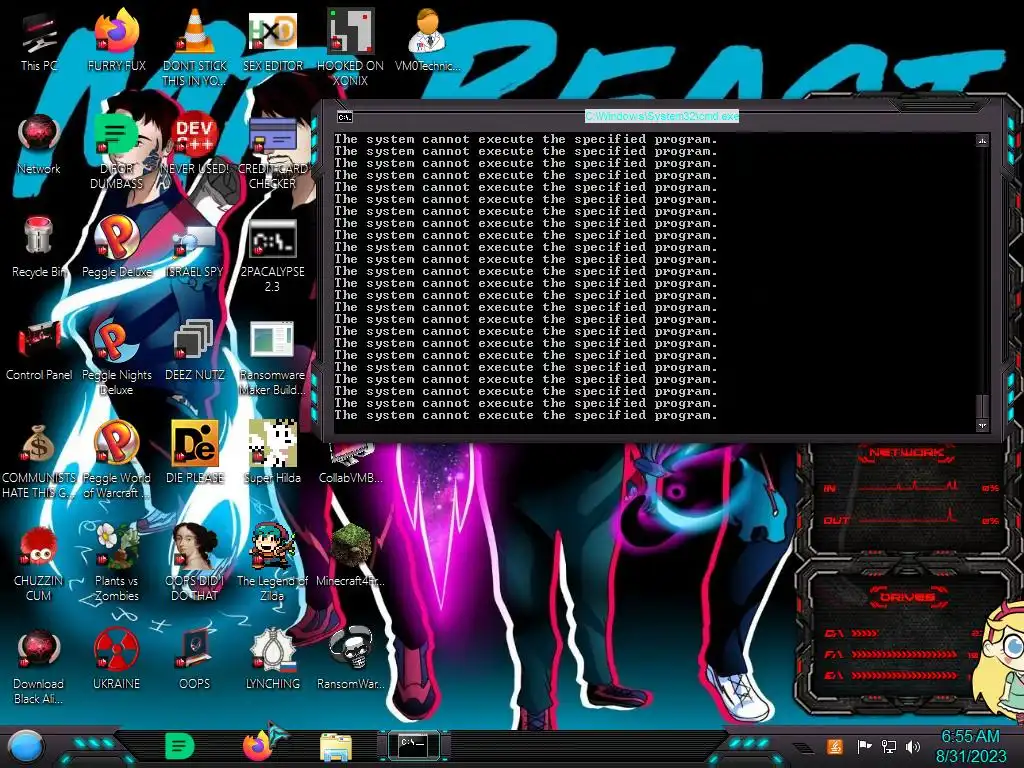Open the Recycle Bin

39,248
